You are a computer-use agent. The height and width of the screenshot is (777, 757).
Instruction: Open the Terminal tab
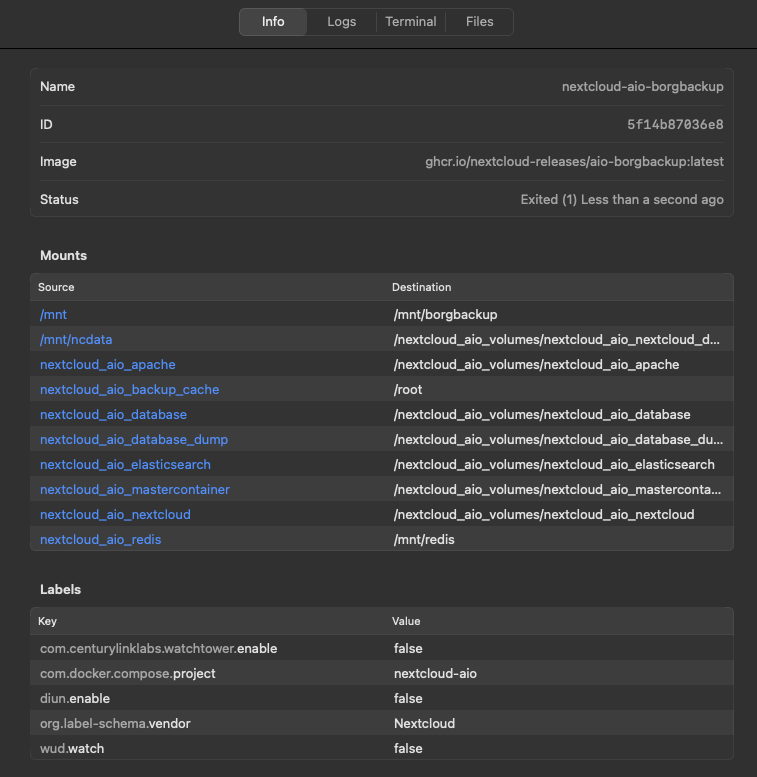tap(410, 22)
